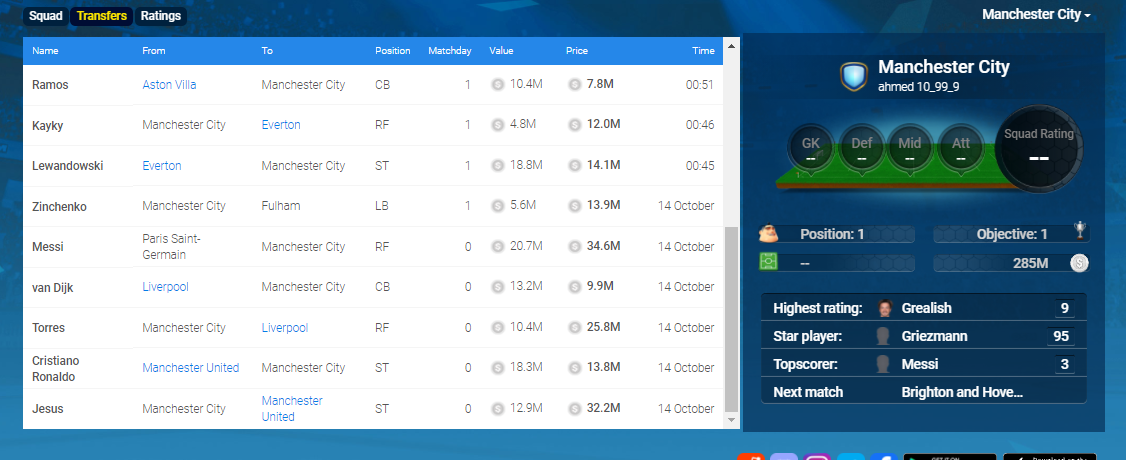Click the Att rating badge
Viewport: 1126px width, 460px height.
(x=960, y=149)
